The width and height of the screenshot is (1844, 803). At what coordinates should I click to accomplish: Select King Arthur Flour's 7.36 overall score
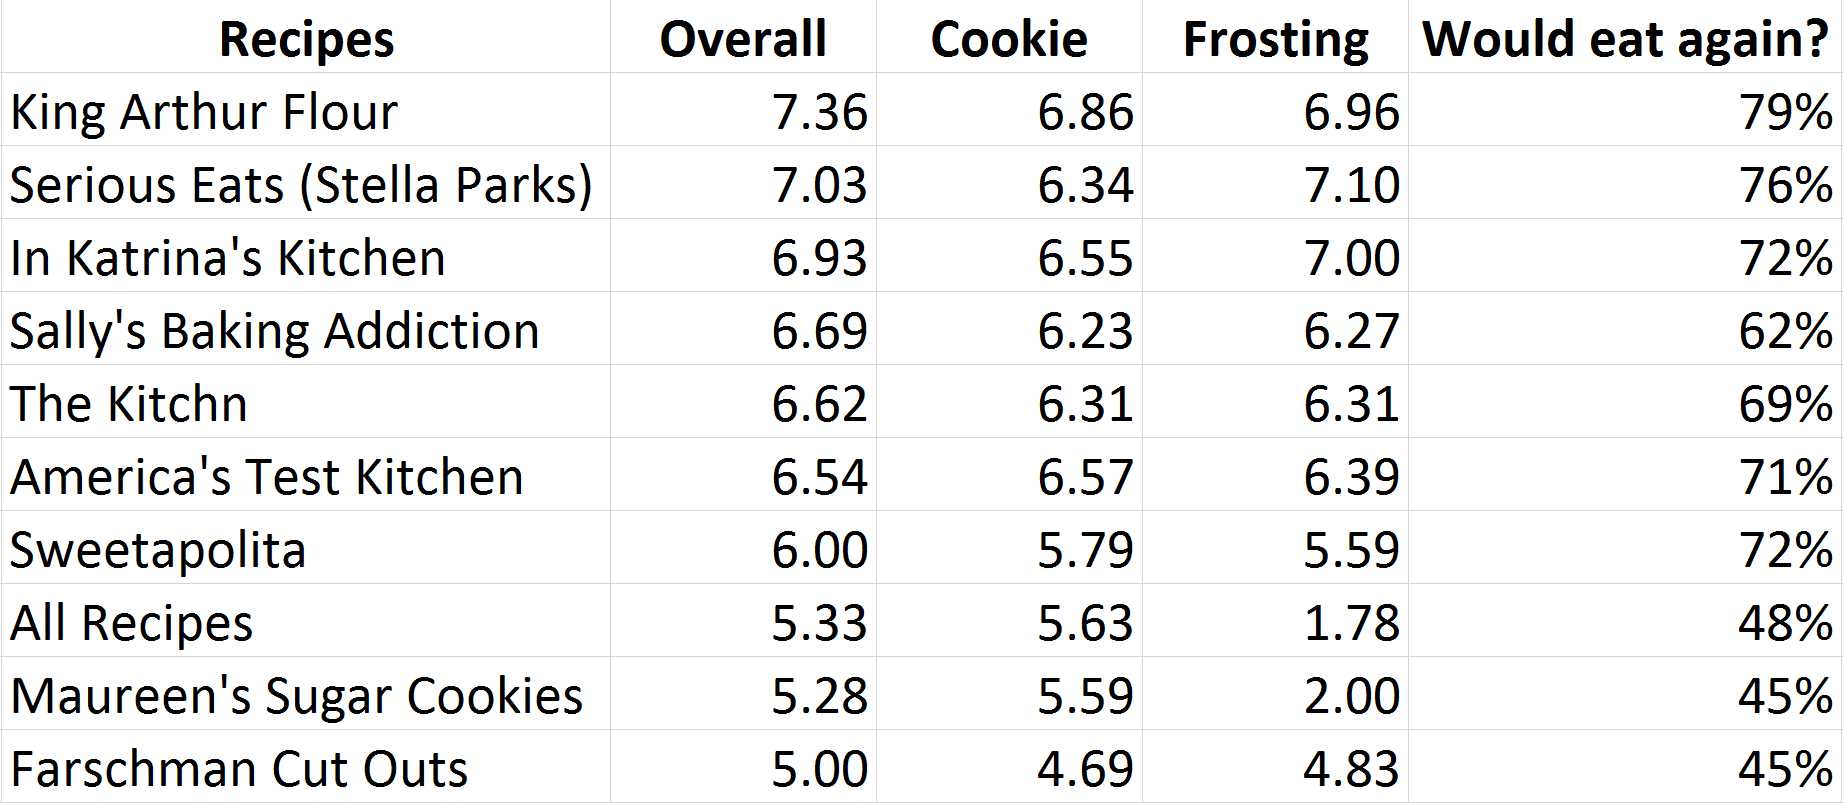tap(743, 110)
